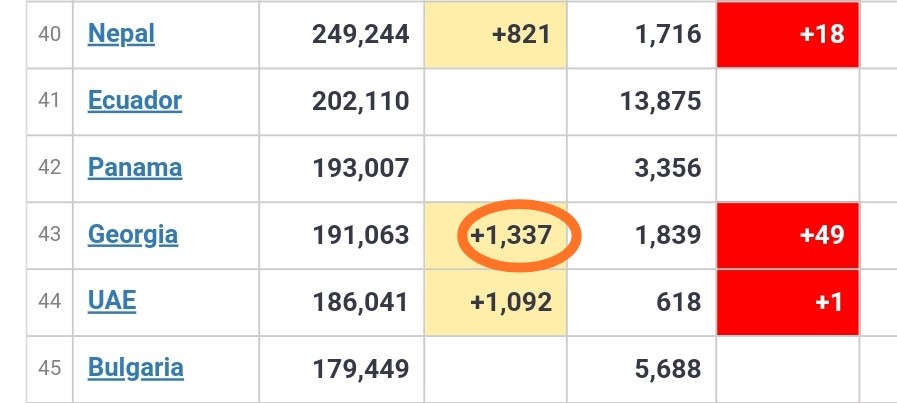Click Bulgaria's total deaths 5,688
The width and height of the screenshot is (897, 403).
pyautogui.click(x=668, y=369)
